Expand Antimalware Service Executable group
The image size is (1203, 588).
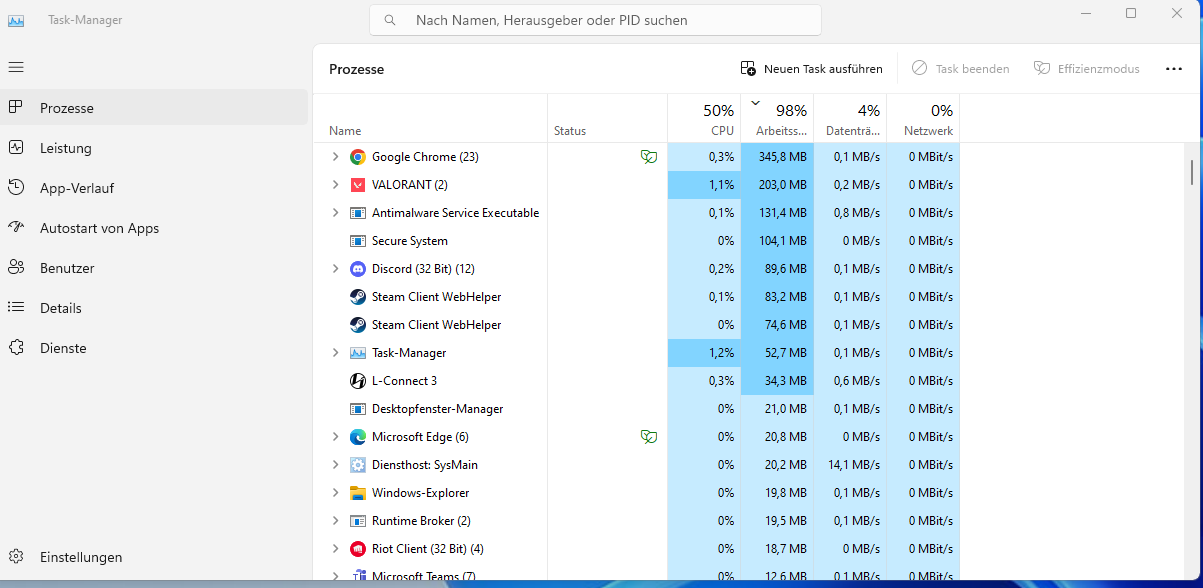point(335,213)
